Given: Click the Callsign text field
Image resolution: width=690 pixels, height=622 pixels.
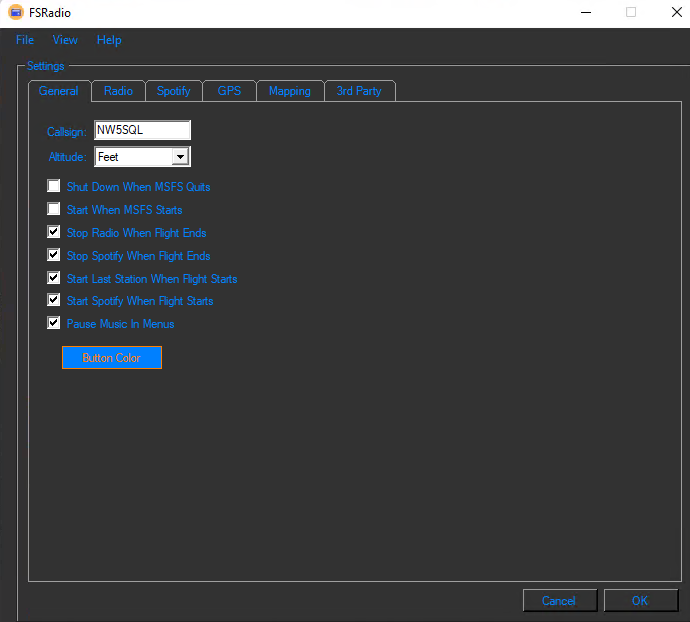Looking at the screenshot, I should [141, 130].
